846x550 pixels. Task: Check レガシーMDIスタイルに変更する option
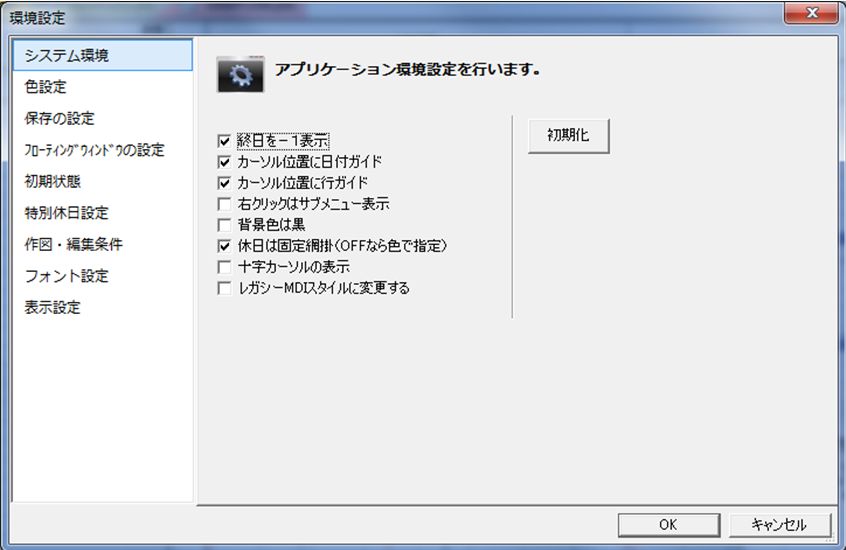click(x=224, y=288)
